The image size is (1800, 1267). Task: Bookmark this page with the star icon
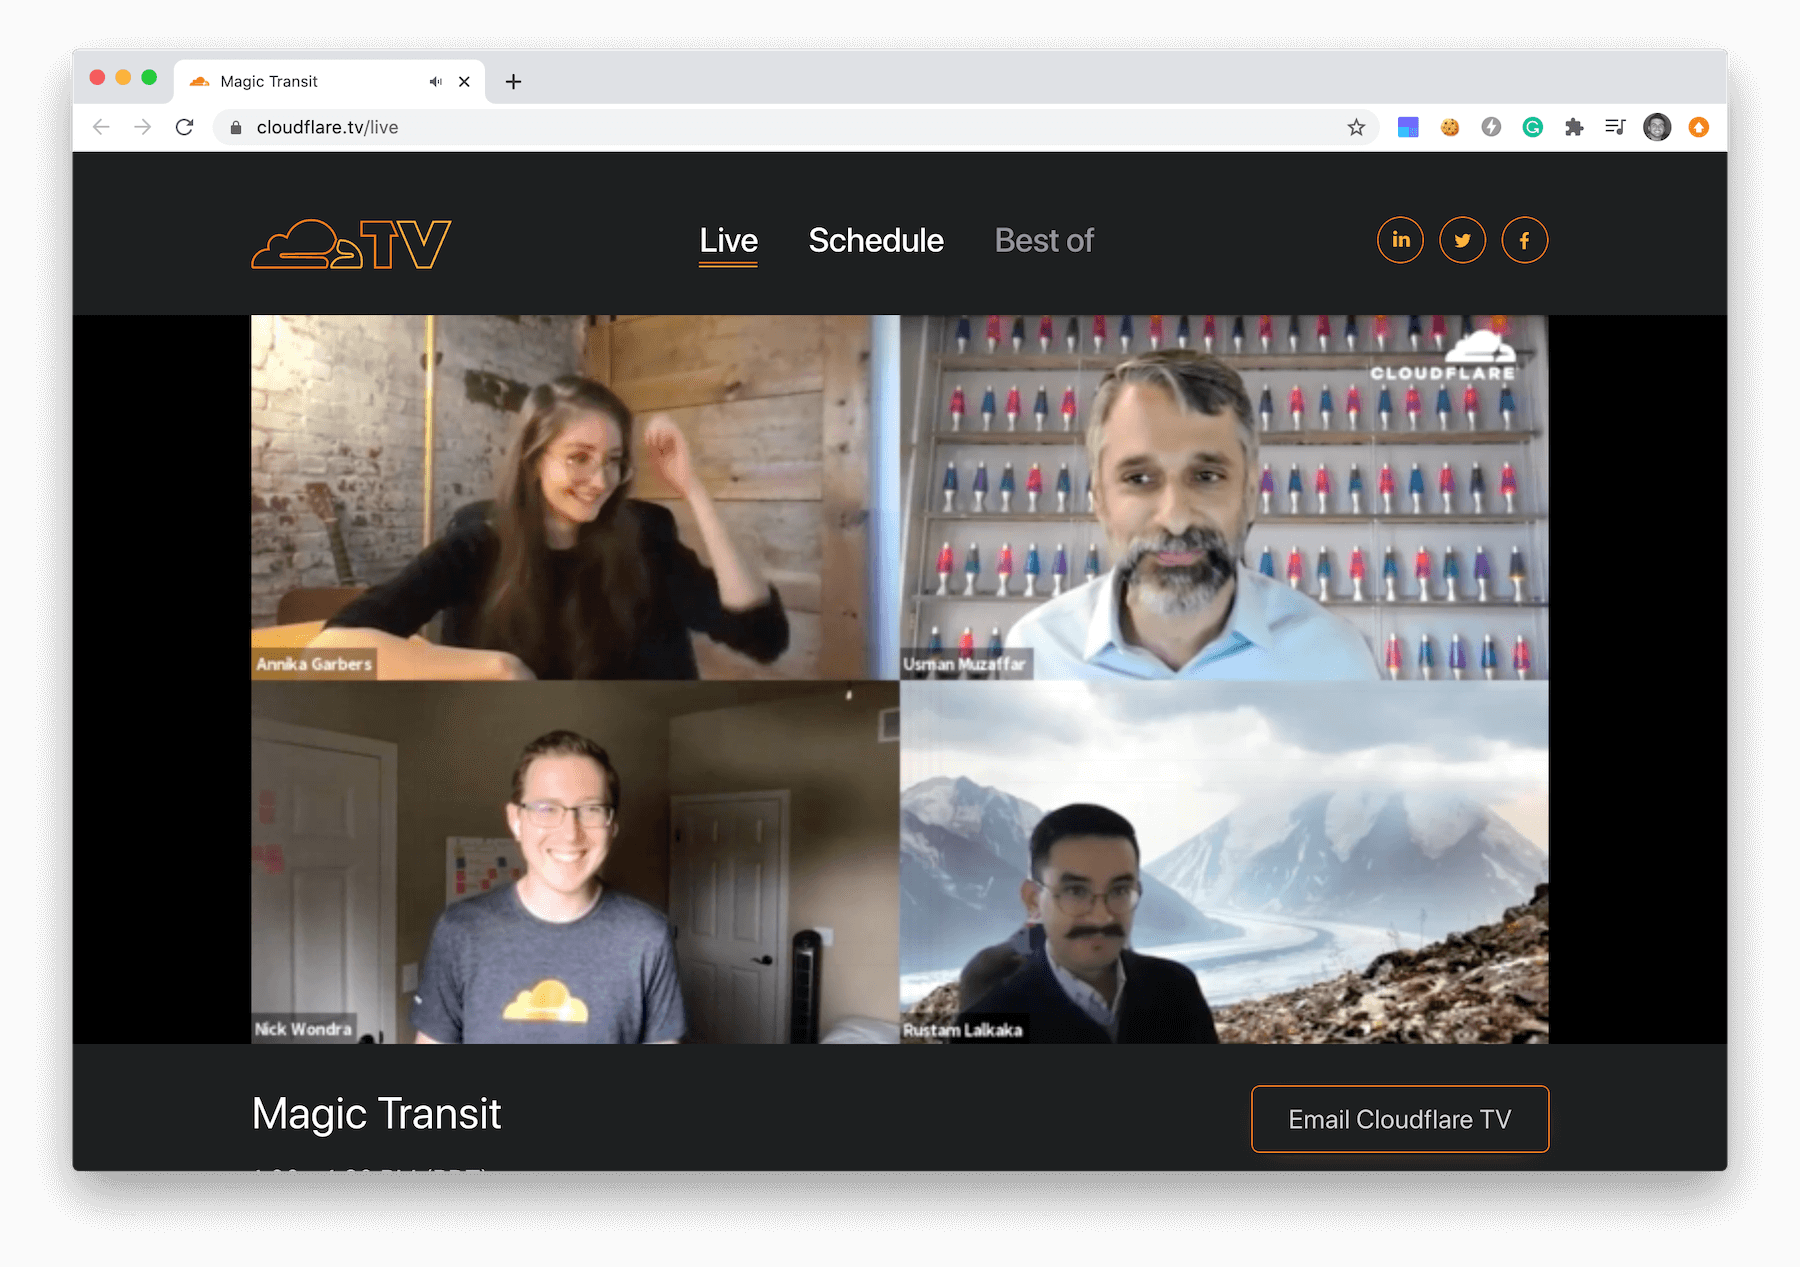click(1356, 127)
